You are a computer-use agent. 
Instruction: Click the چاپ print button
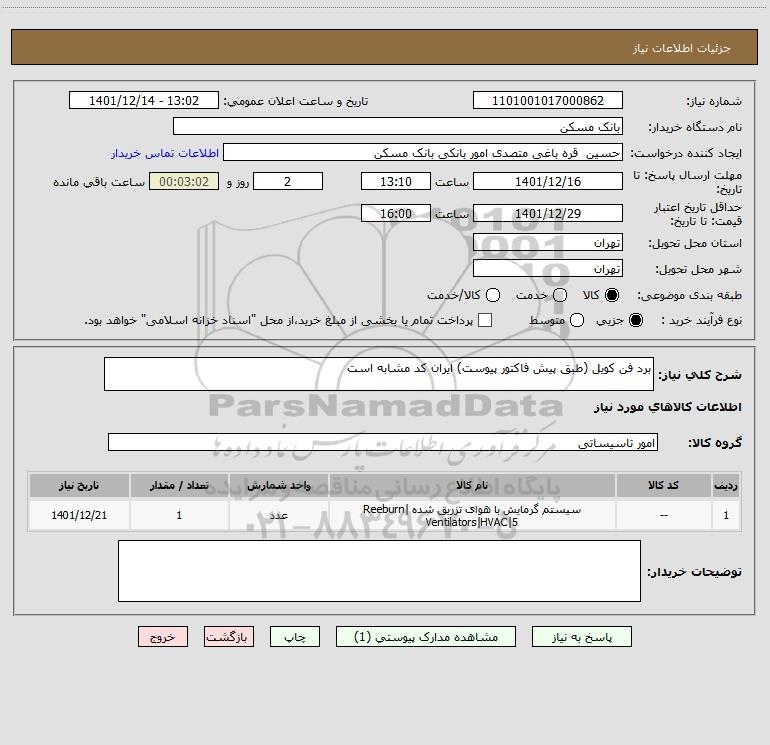click(x=295, y=636)
